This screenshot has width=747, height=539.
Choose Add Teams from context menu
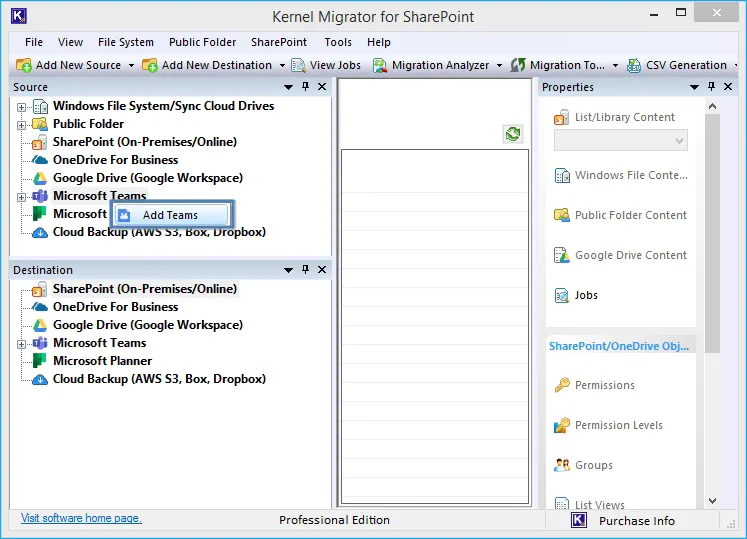170,215
